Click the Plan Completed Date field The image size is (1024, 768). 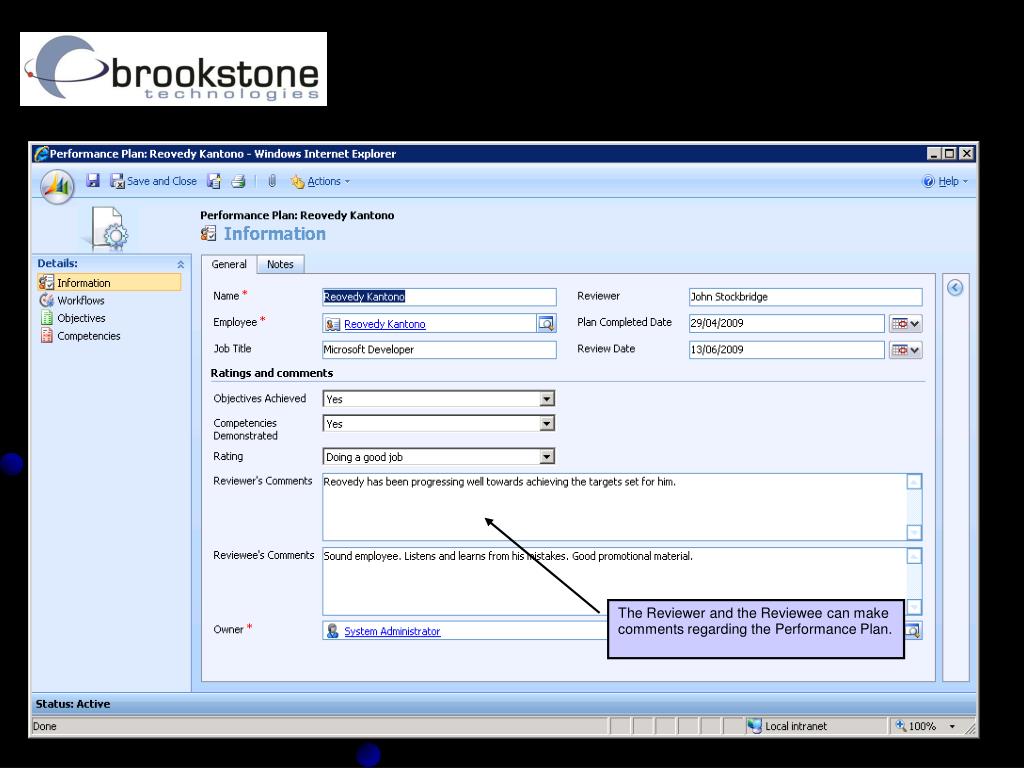click(x=786, y=323)
